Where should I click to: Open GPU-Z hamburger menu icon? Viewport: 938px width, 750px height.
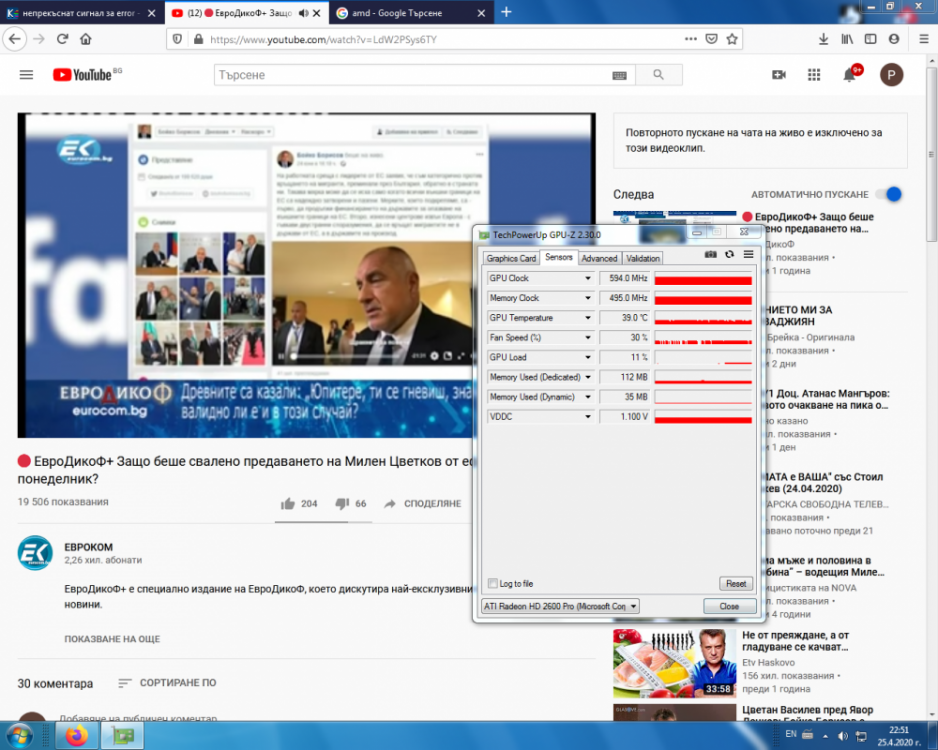[x=748, y=255]
